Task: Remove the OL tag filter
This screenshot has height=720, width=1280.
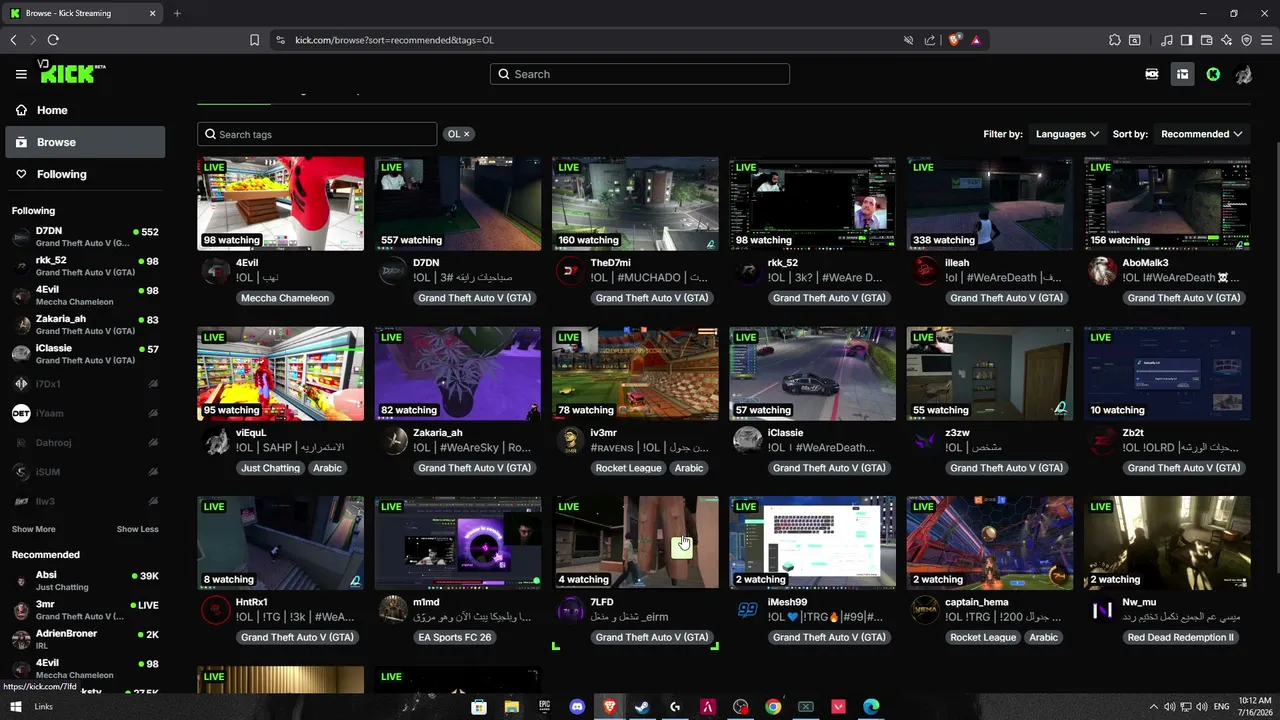Action: pos(466,134)
